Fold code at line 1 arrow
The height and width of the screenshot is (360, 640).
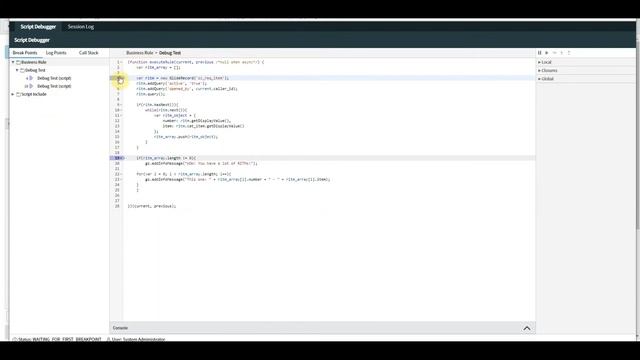pos(122,62)
